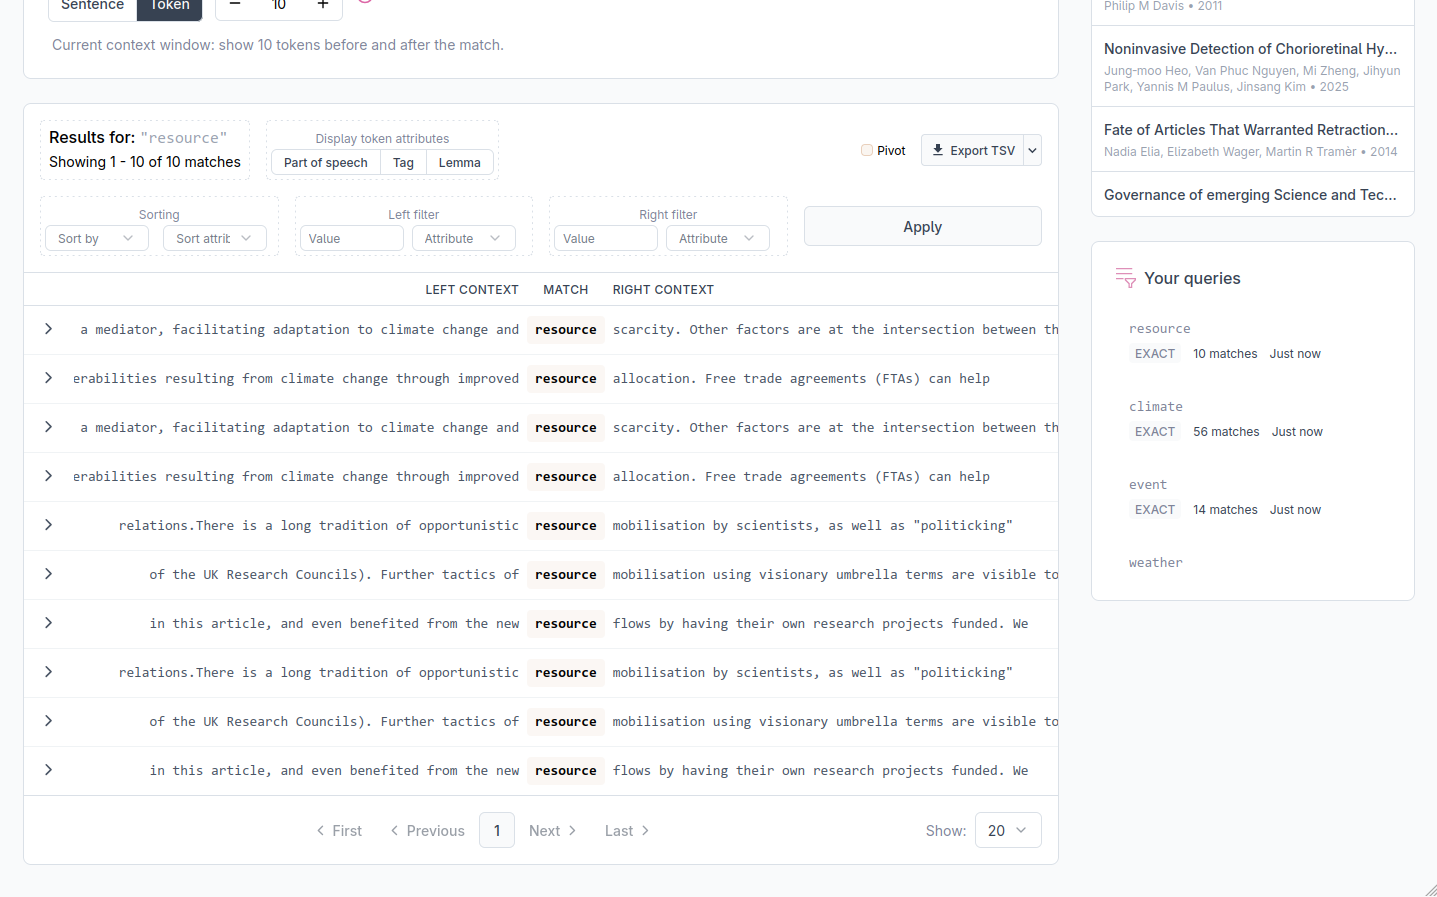Open Export TSV dropdown arrow

(x=1033, y=151)
